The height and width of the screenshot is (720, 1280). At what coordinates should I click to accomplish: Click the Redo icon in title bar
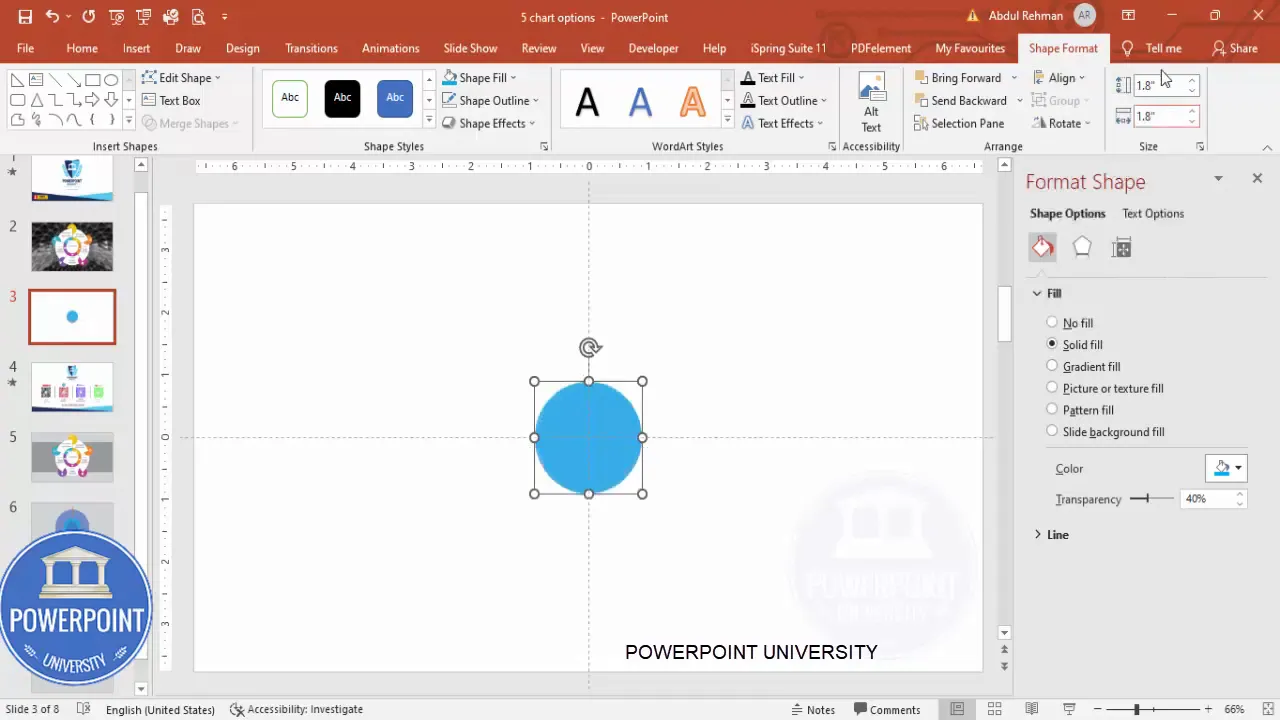click(x=89, y=17)
